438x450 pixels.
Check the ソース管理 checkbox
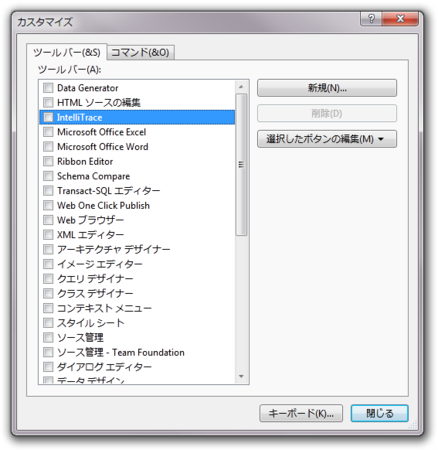(48, 337)
